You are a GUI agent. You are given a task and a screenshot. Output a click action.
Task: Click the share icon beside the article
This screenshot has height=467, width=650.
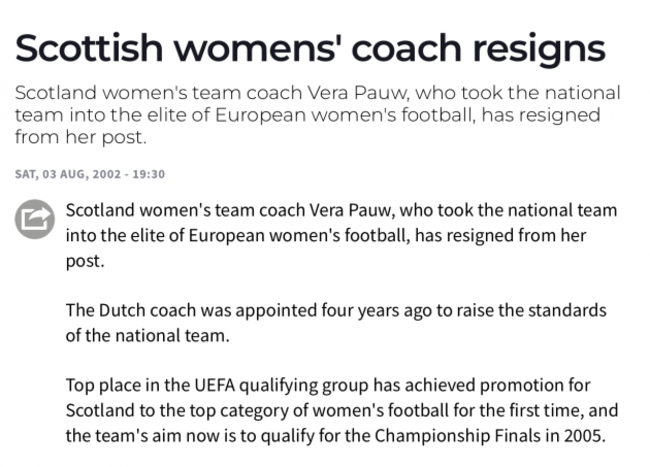pos(34,219)
